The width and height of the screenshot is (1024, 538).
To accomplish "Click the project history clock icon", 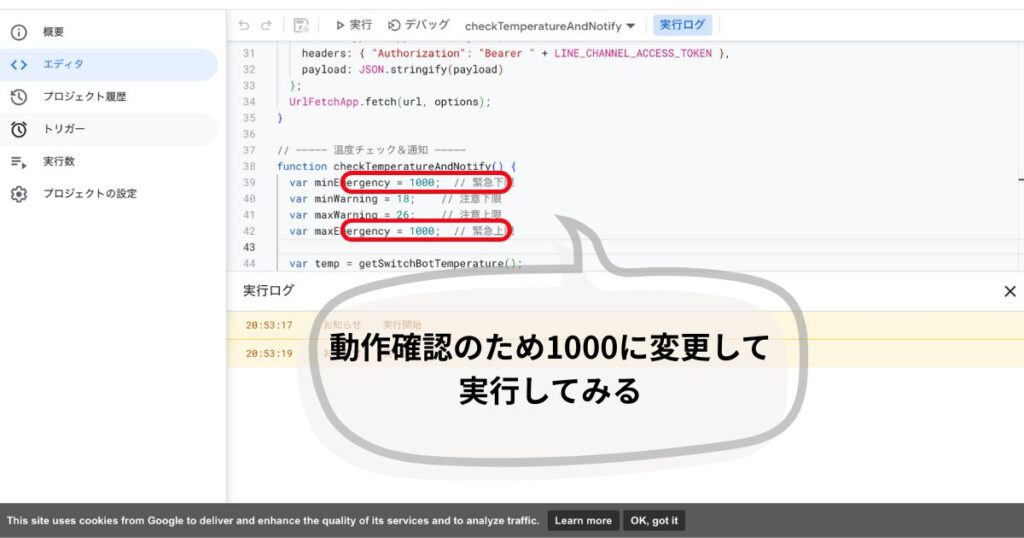I will (x=19, y=97).
